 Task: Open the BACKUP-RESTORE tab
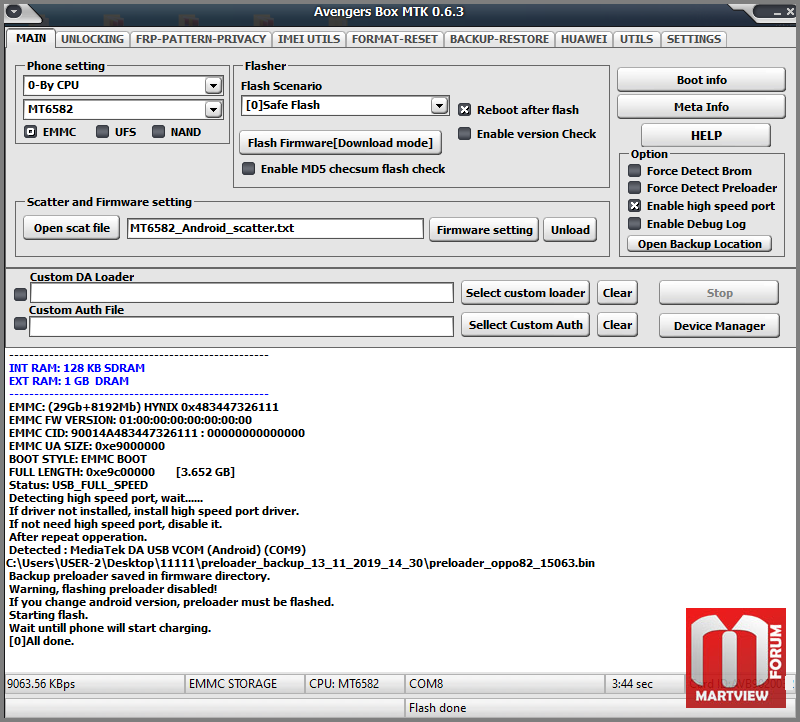pos(499,39)
